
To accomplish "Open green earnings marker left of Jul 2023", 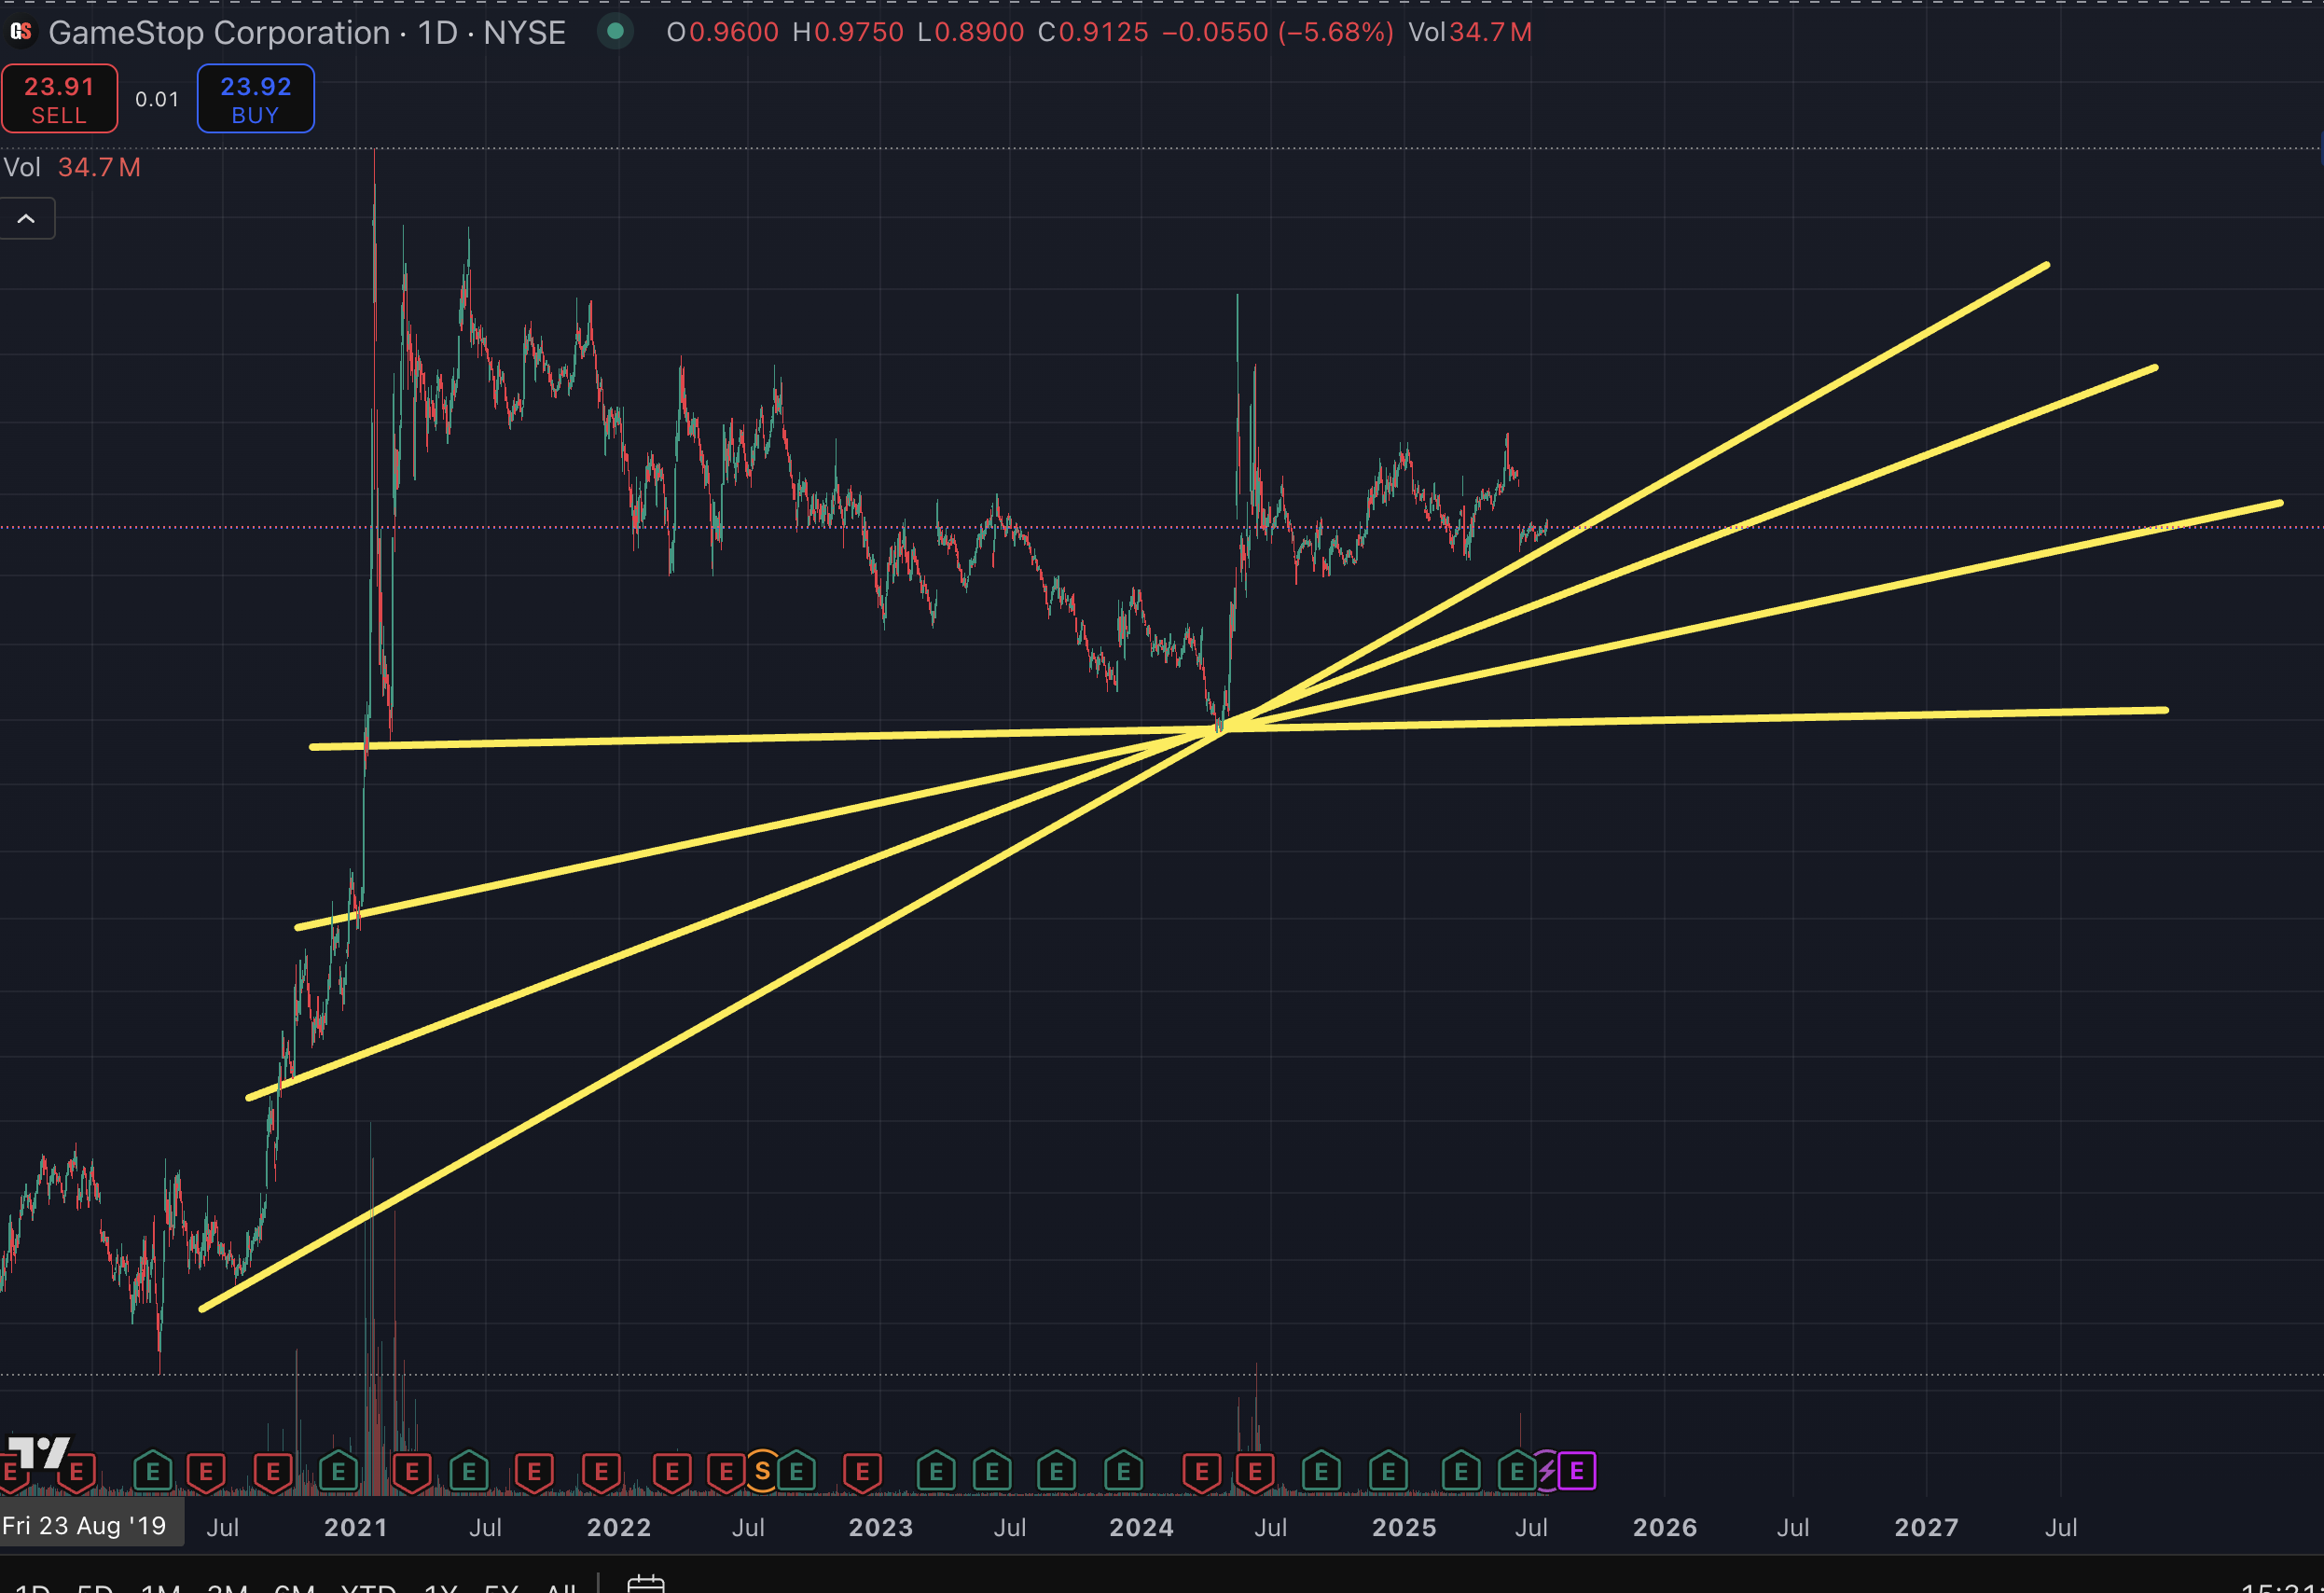I will point(992,1472).
